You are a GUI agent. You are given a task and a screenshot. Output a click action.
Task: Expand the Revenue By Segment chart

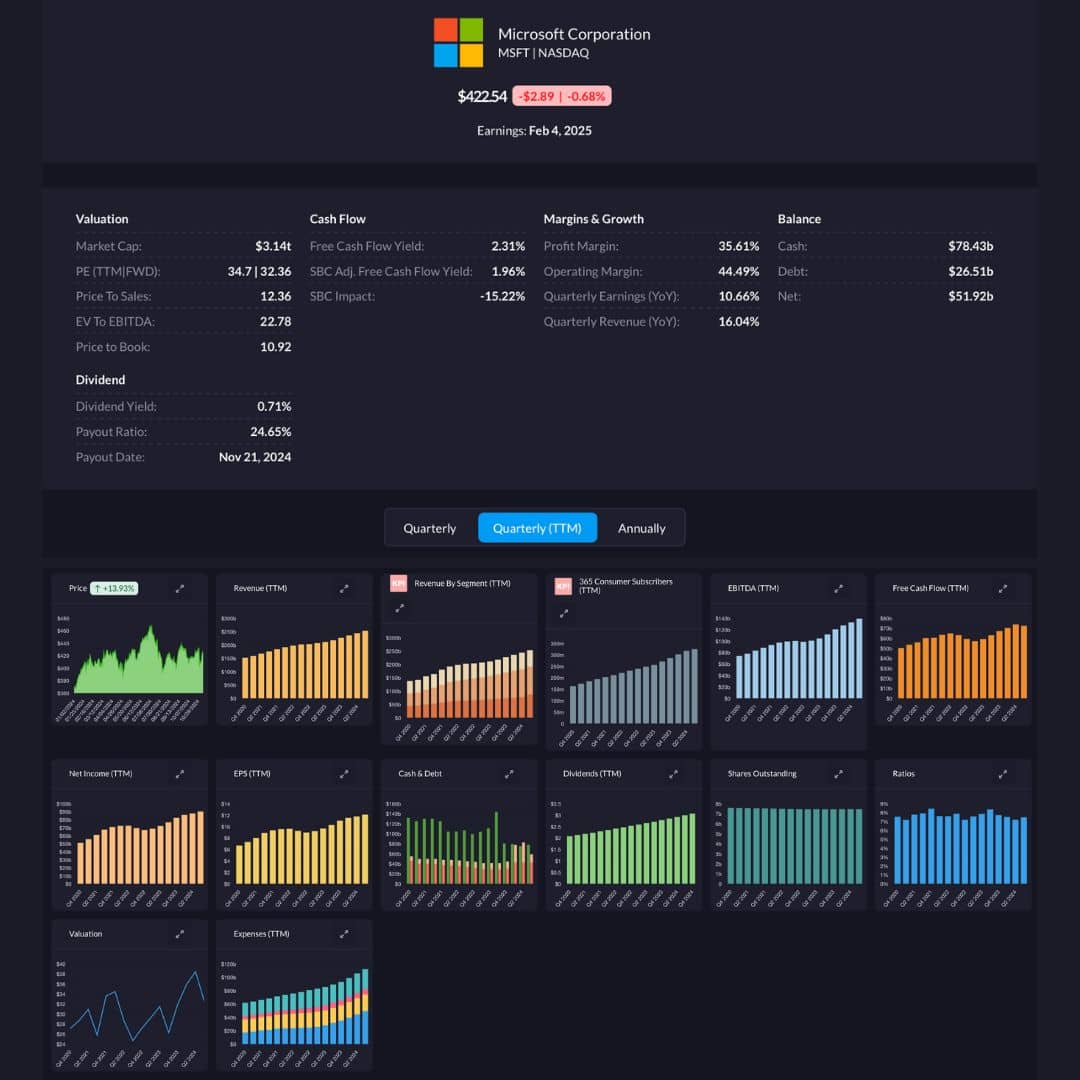(x=399, y=608)
